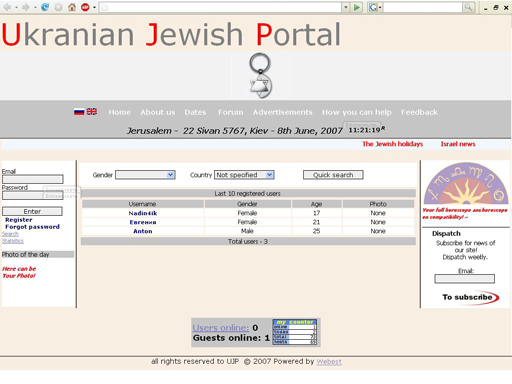Click the red Adblock icon
The image size is (512, 384).
(x=85, y=7)
